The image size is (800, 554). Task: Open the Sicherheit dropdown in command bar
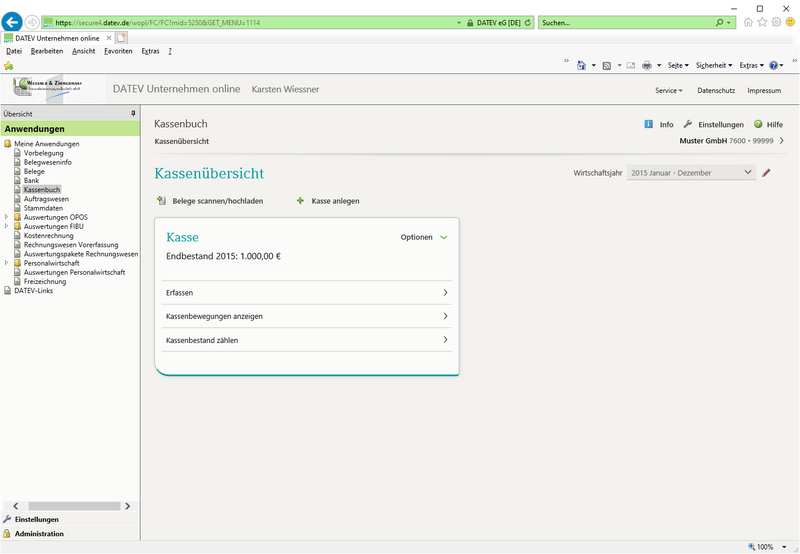pyautogui.click(x=714, y=65)
